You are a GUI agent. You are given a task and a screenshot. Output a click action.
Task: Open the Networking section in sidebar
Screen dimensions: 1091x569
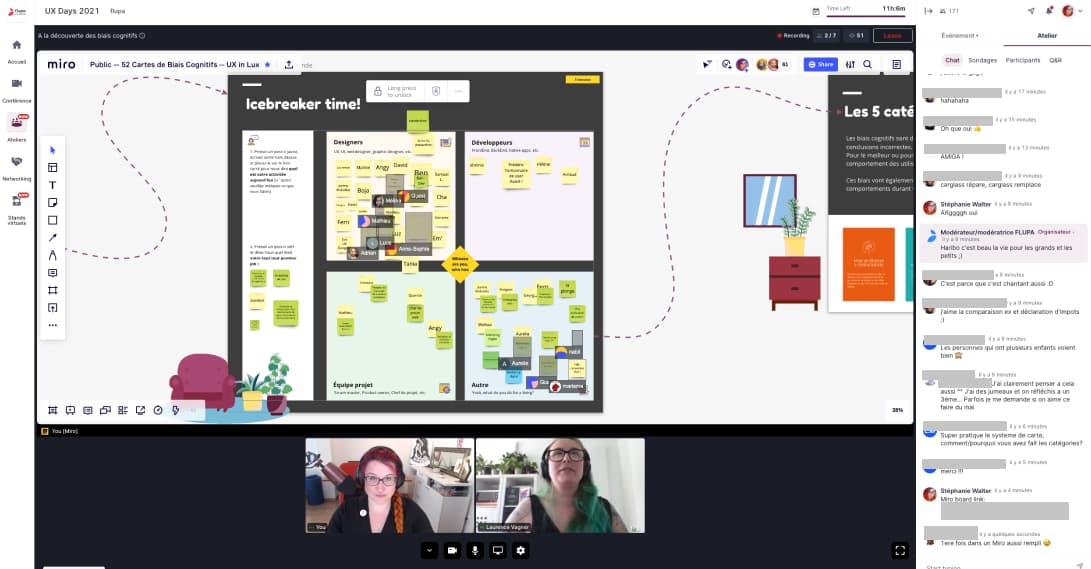[x=17, y=166]
